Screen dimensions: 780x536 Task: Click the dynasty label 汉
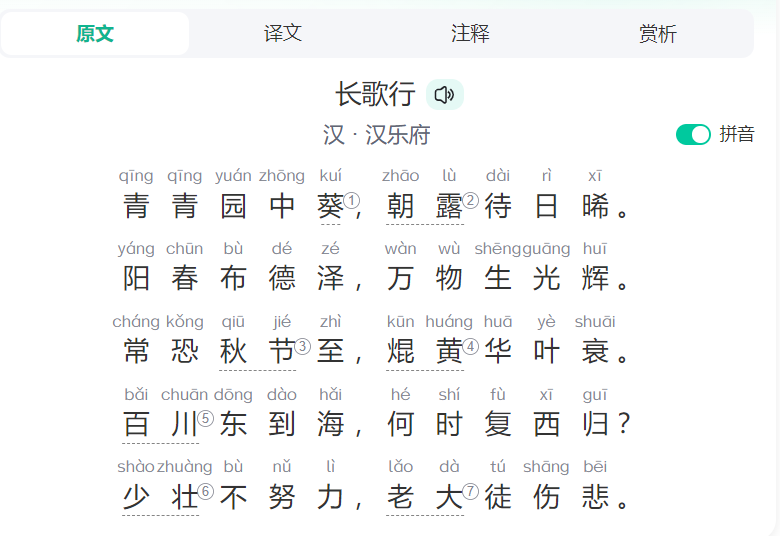pos(334,135)
